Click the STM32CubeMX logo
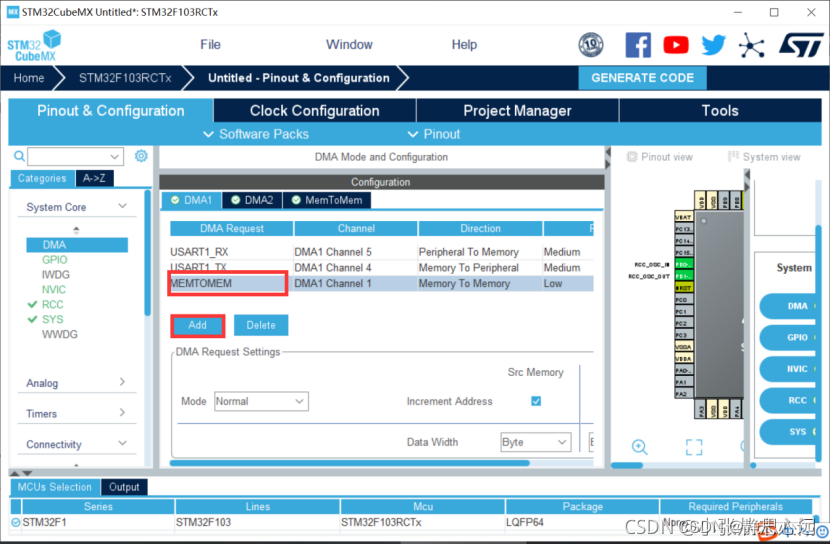This screenshot has height=545, width=830. (x=34, y=46)
